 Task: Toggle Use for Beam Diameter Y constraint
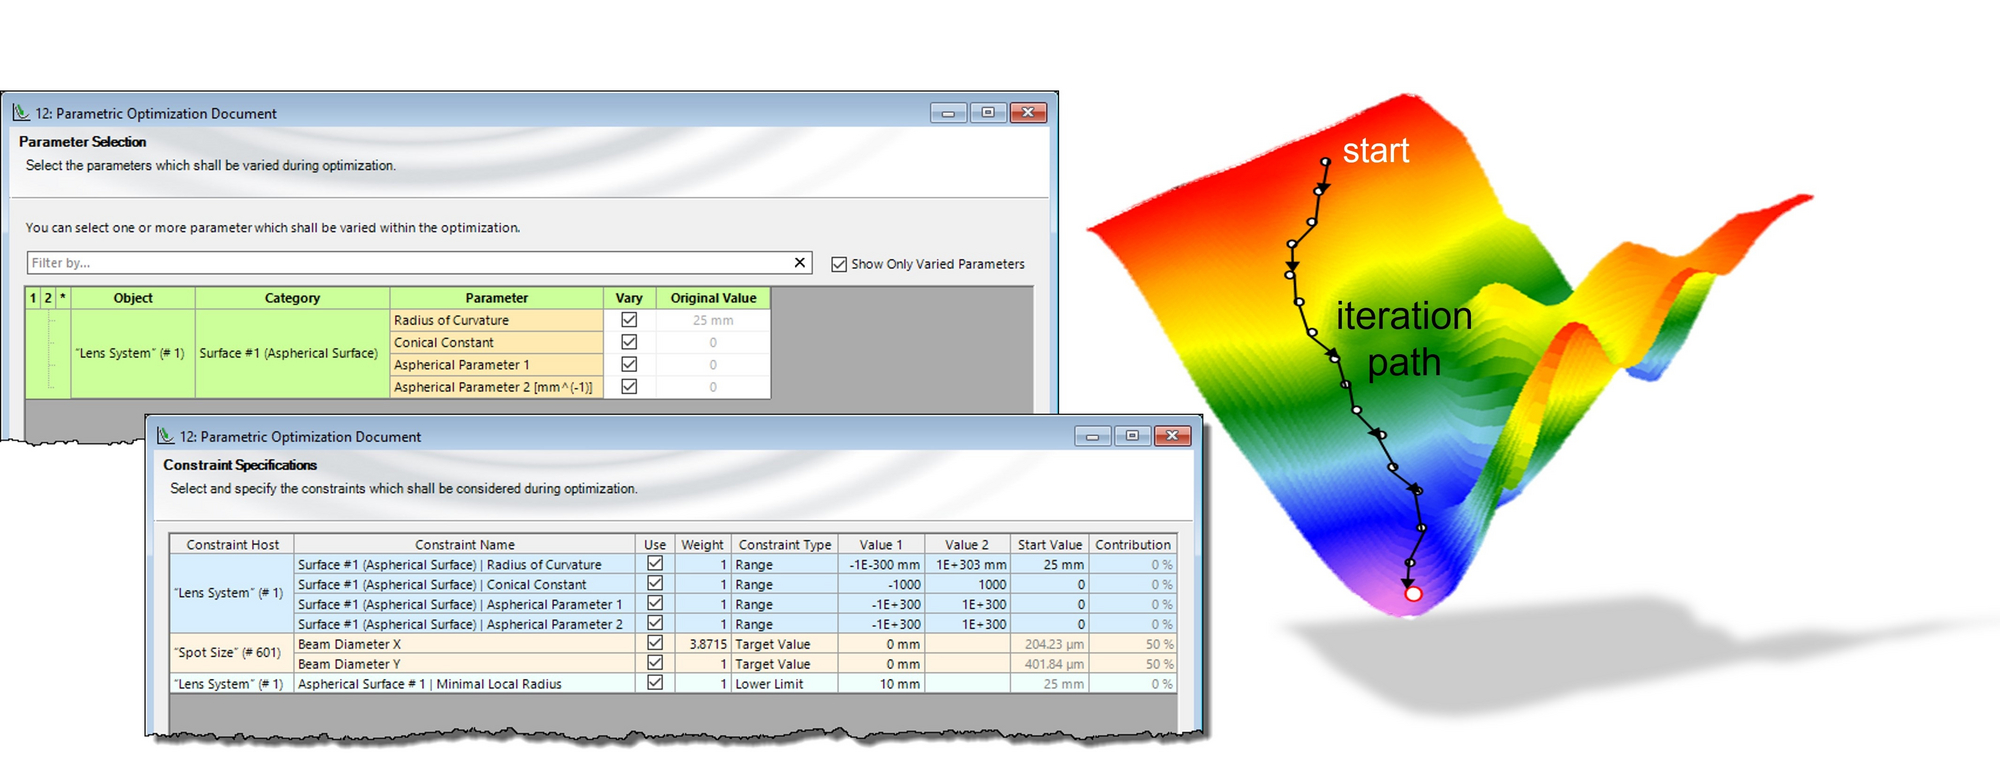(655, 663)
